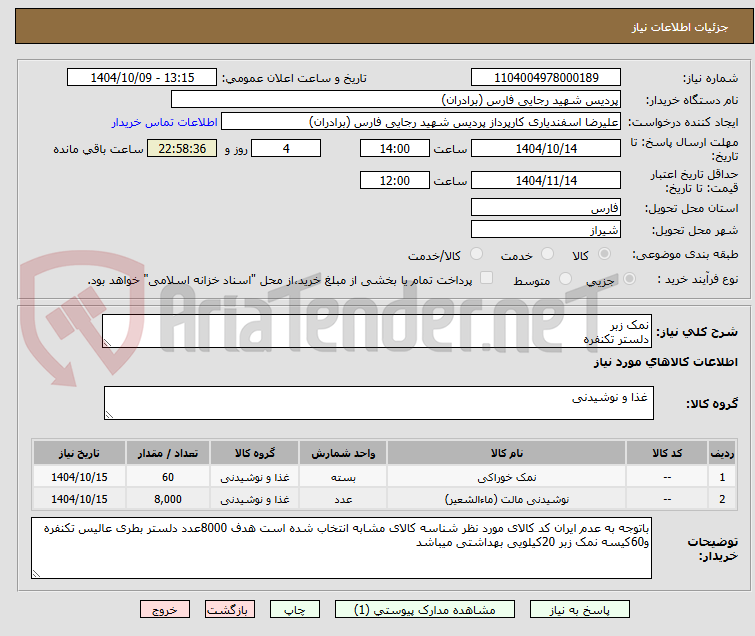Screen dimensions: 755x636
Task: Click the نام کالا column header
Action: [x=507, y=453]
